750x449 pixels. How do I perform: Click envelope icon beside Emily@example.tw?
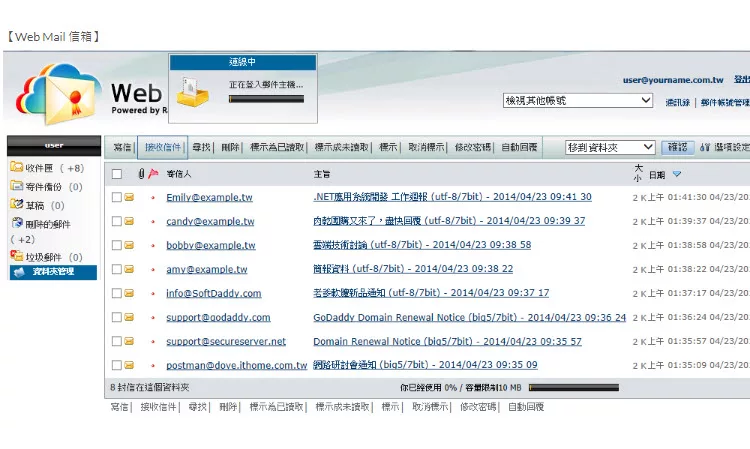(129, 198)
